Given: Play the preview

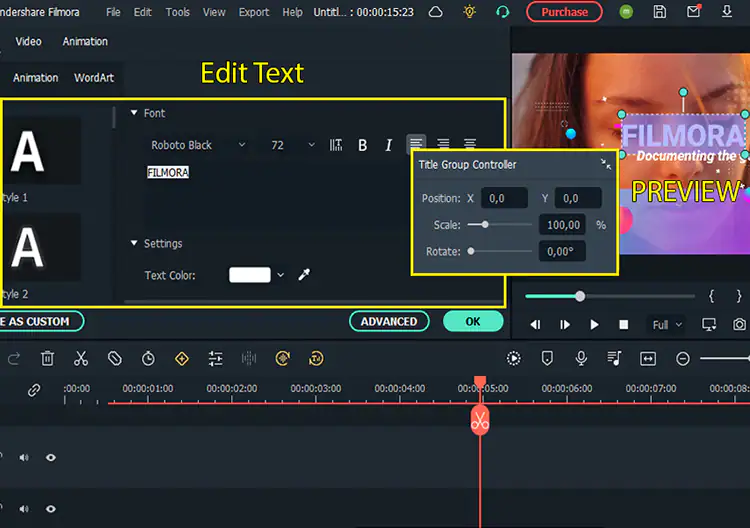Looking at the screenshot, I should click(x=594, y=325).
